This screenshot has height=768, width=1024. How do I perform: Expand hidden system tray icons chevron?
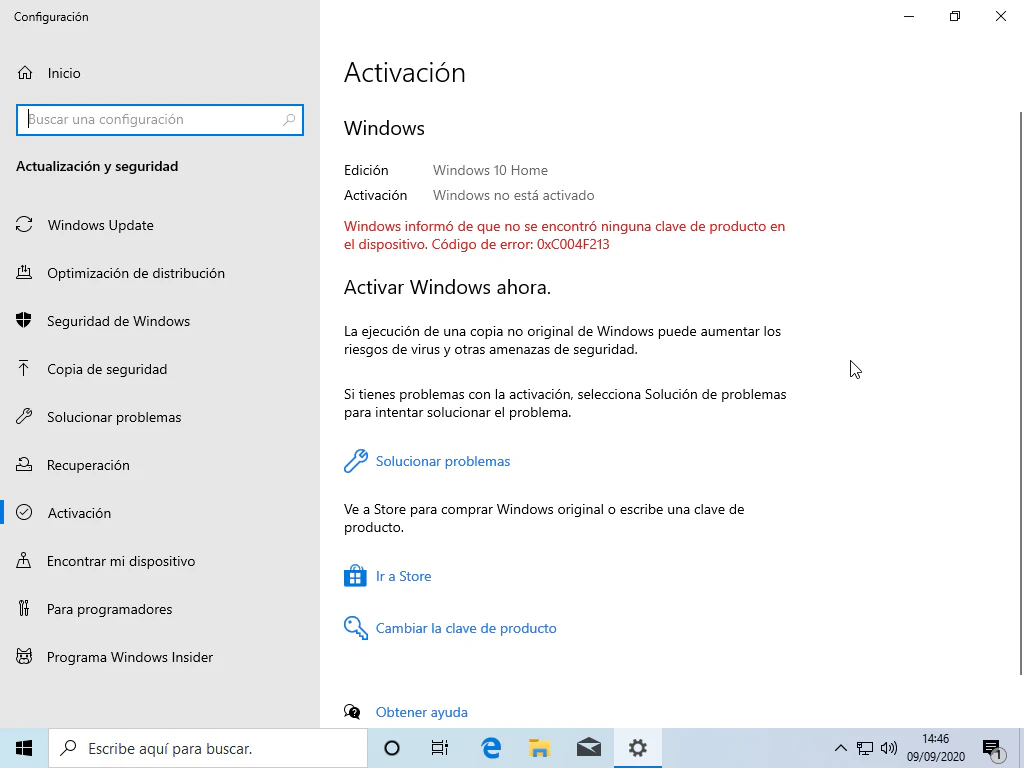[x=841, y=748]
